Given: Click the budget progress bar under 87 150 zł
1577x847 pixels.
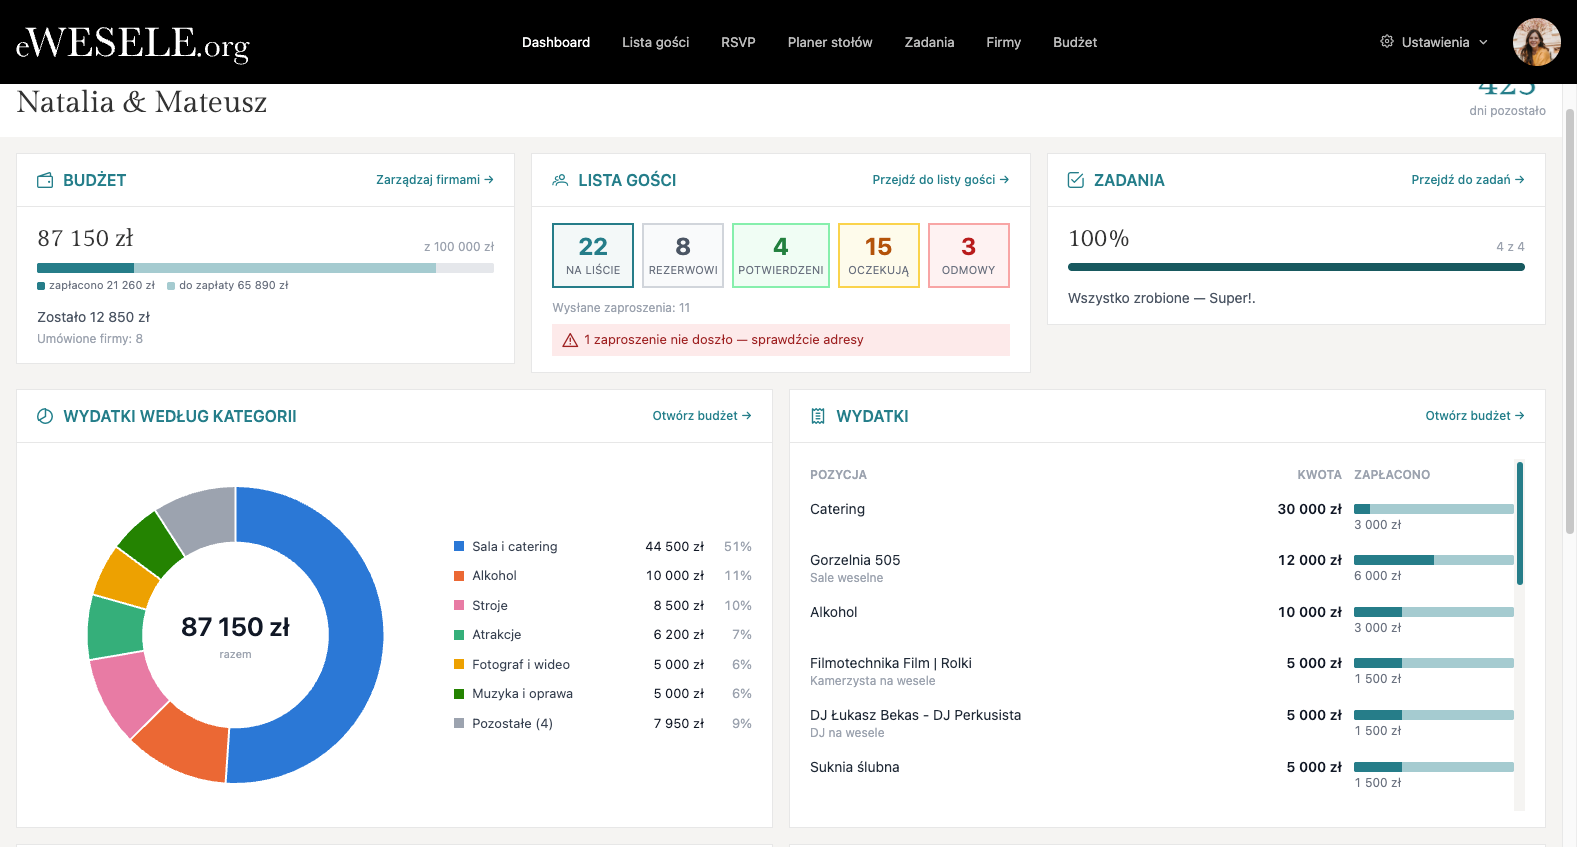Looking at the screenshot, I should pyautogui.click(x=265, y=268).
